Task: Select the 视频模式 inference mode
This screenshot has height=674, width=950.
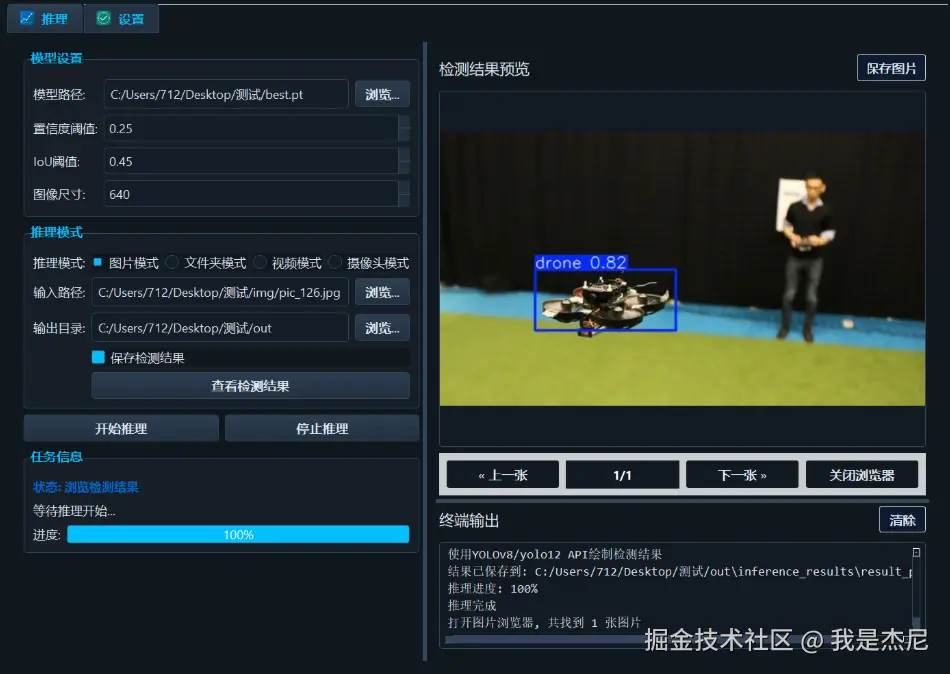Action: [260, 263]
